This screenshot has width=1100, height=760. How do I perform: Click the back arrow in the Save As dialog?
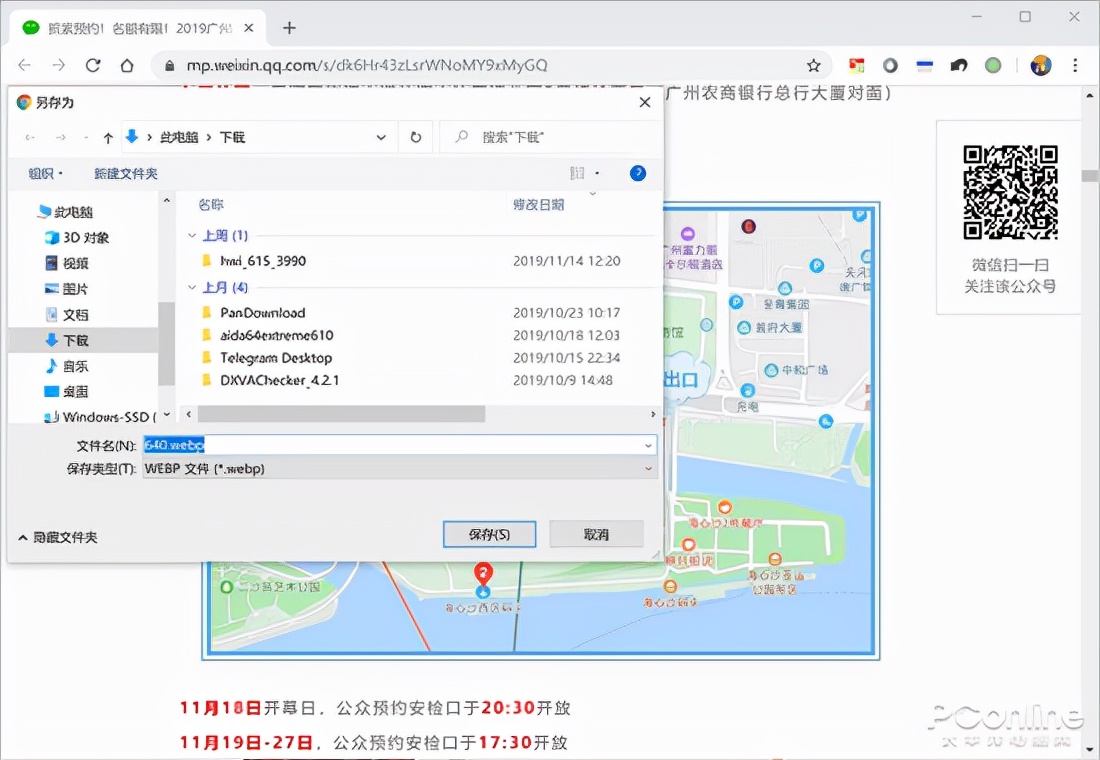click(x=27, y=137)
